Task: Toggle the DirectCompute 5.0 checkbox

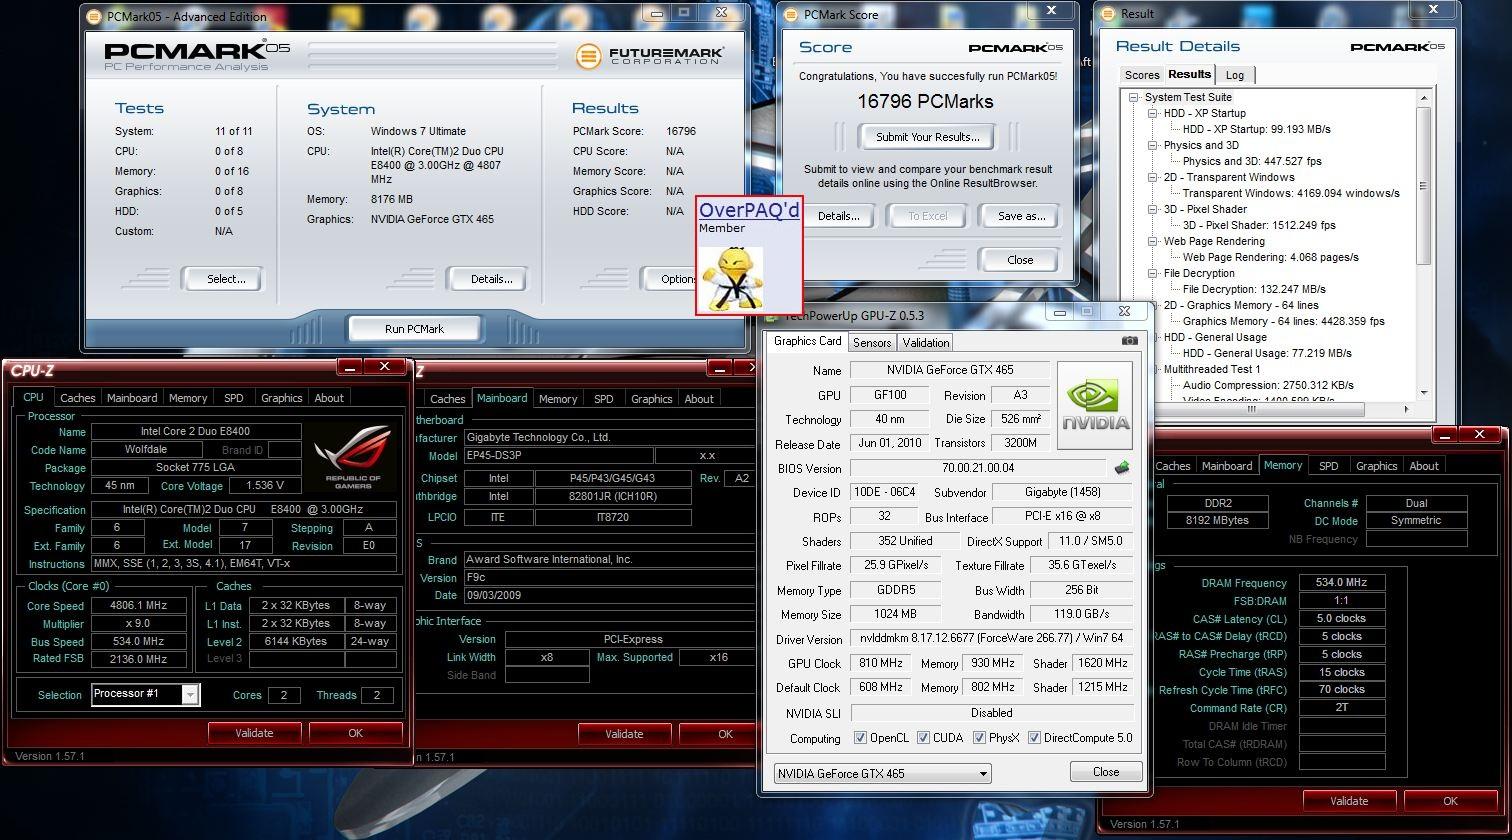Action: [x=1034, y=738]
